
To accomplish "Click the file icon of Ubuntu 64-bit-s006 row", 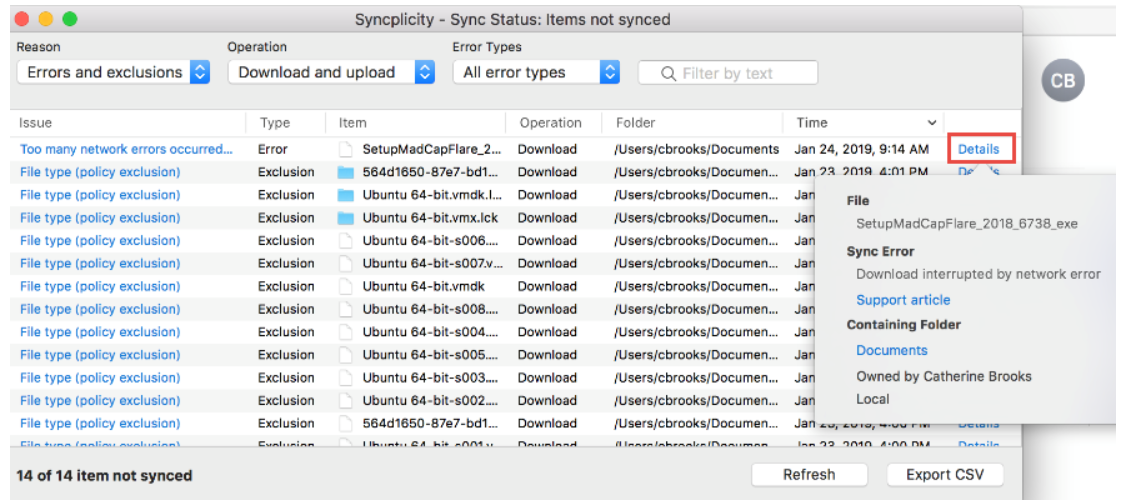I will tap(345, 241).
